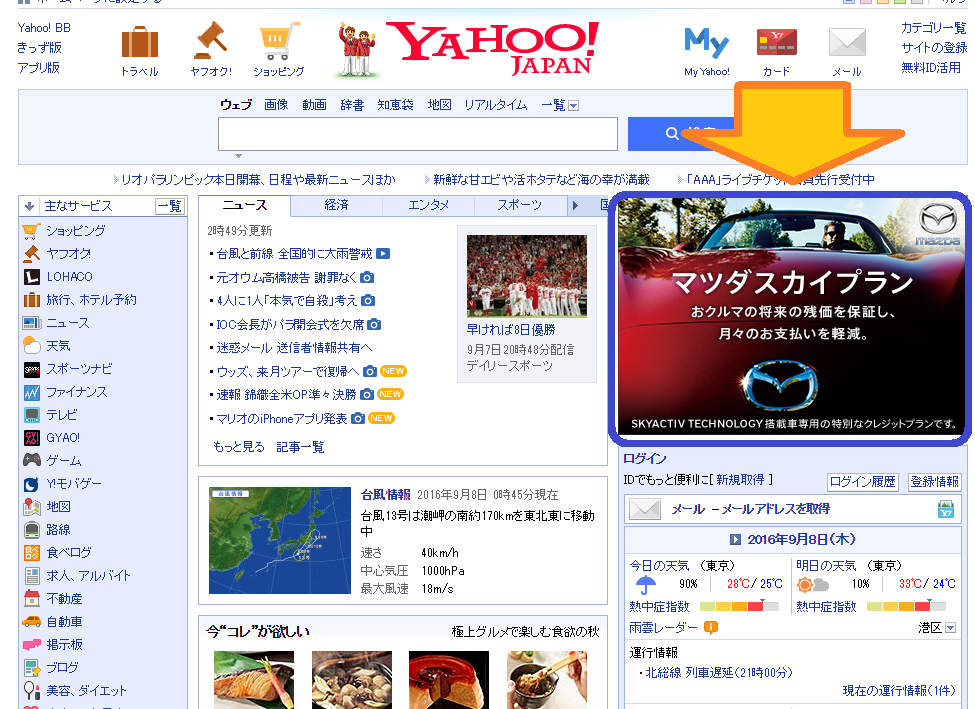This screenshot has width=975, height=709.
Task: Open the baseball team news thumbnail
Action: click(527, 276)
